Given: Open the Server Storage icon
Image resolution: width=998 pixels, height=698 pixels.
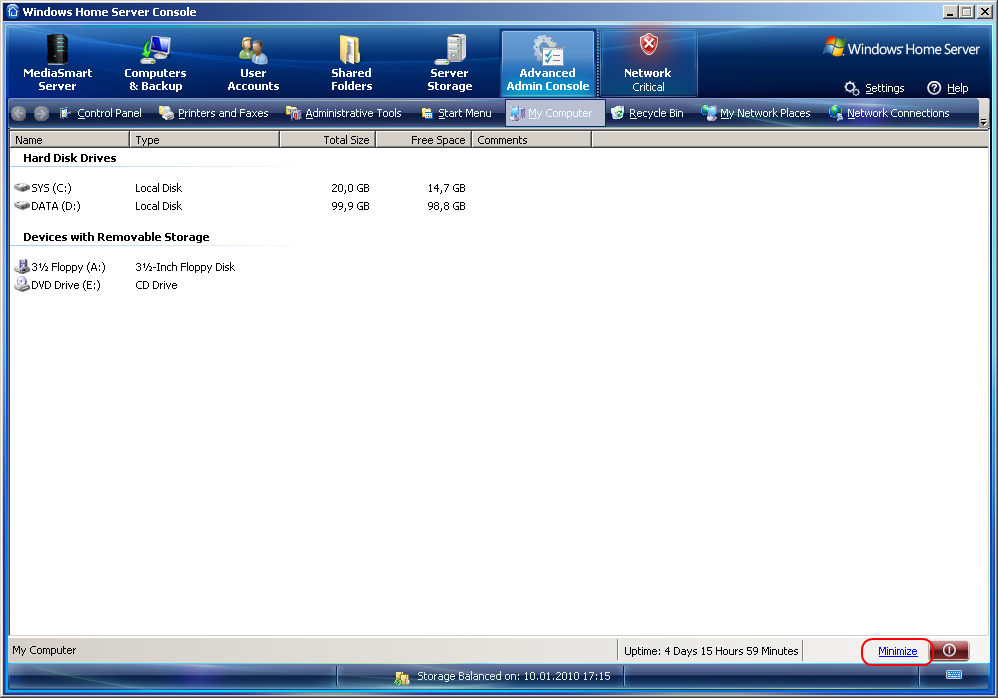Looking at the screenshot, I should click(x=450, y=50).
